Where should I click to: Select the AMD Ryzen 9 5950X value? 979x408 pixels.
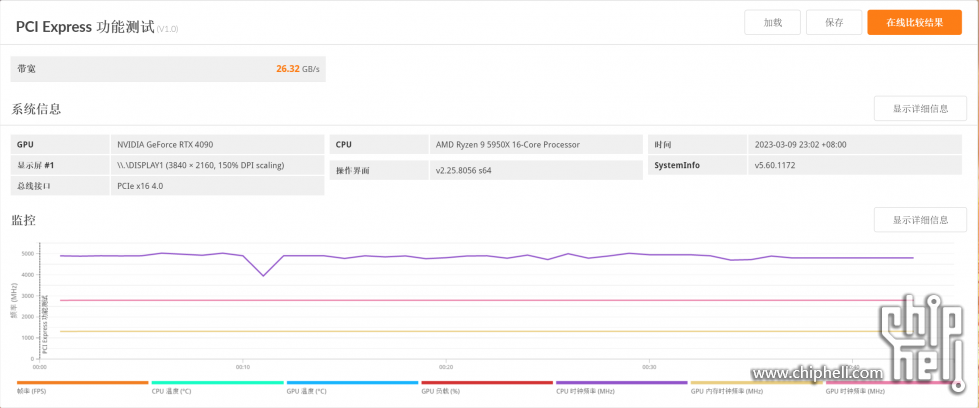[508, 144]
